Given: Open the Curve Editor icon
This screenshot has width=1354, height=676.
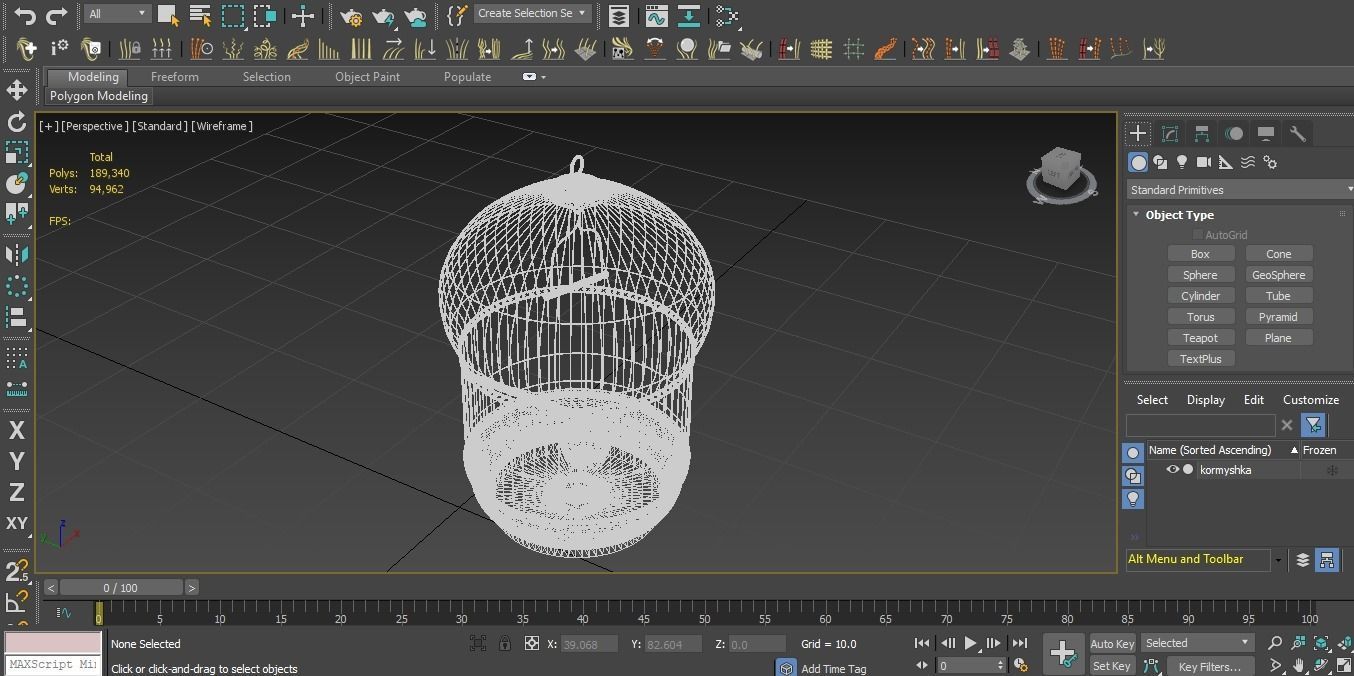Looking at the screenshot, I should pos(656,15).
